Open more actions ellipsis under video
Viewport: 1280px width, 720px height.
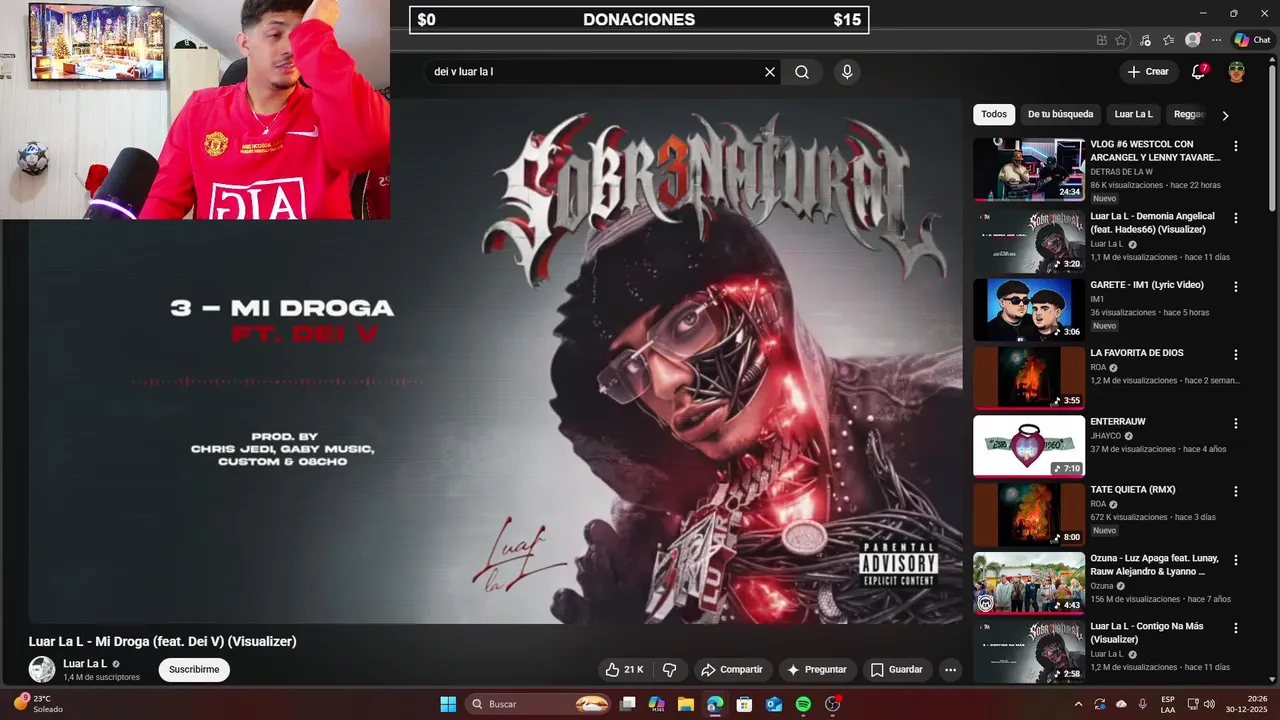tap(951, 670)
